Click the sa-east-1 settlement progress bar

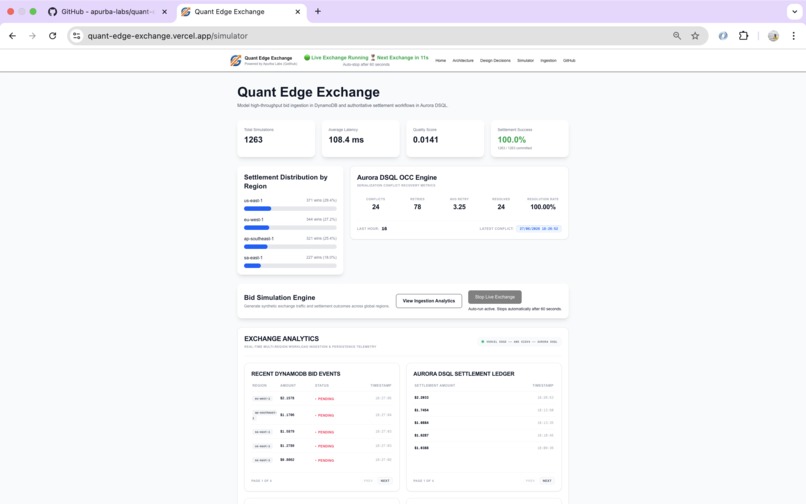tap(290, 266)
